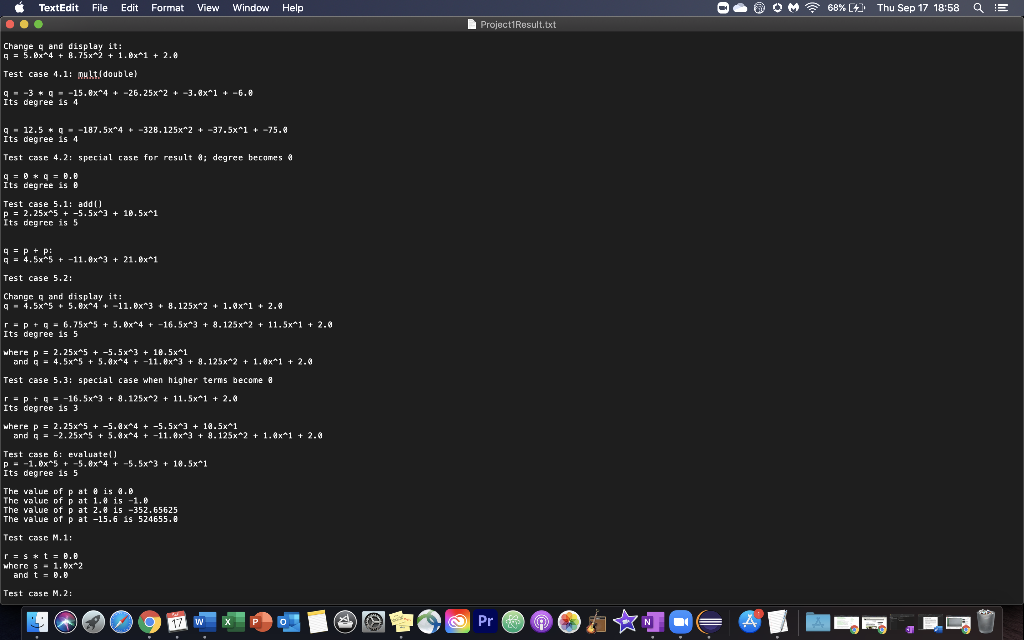The width and height of the screenshot is (1024, 640).
Task: Open the Boot Camp style disk icon in Dock
Action: coord(345,622)
